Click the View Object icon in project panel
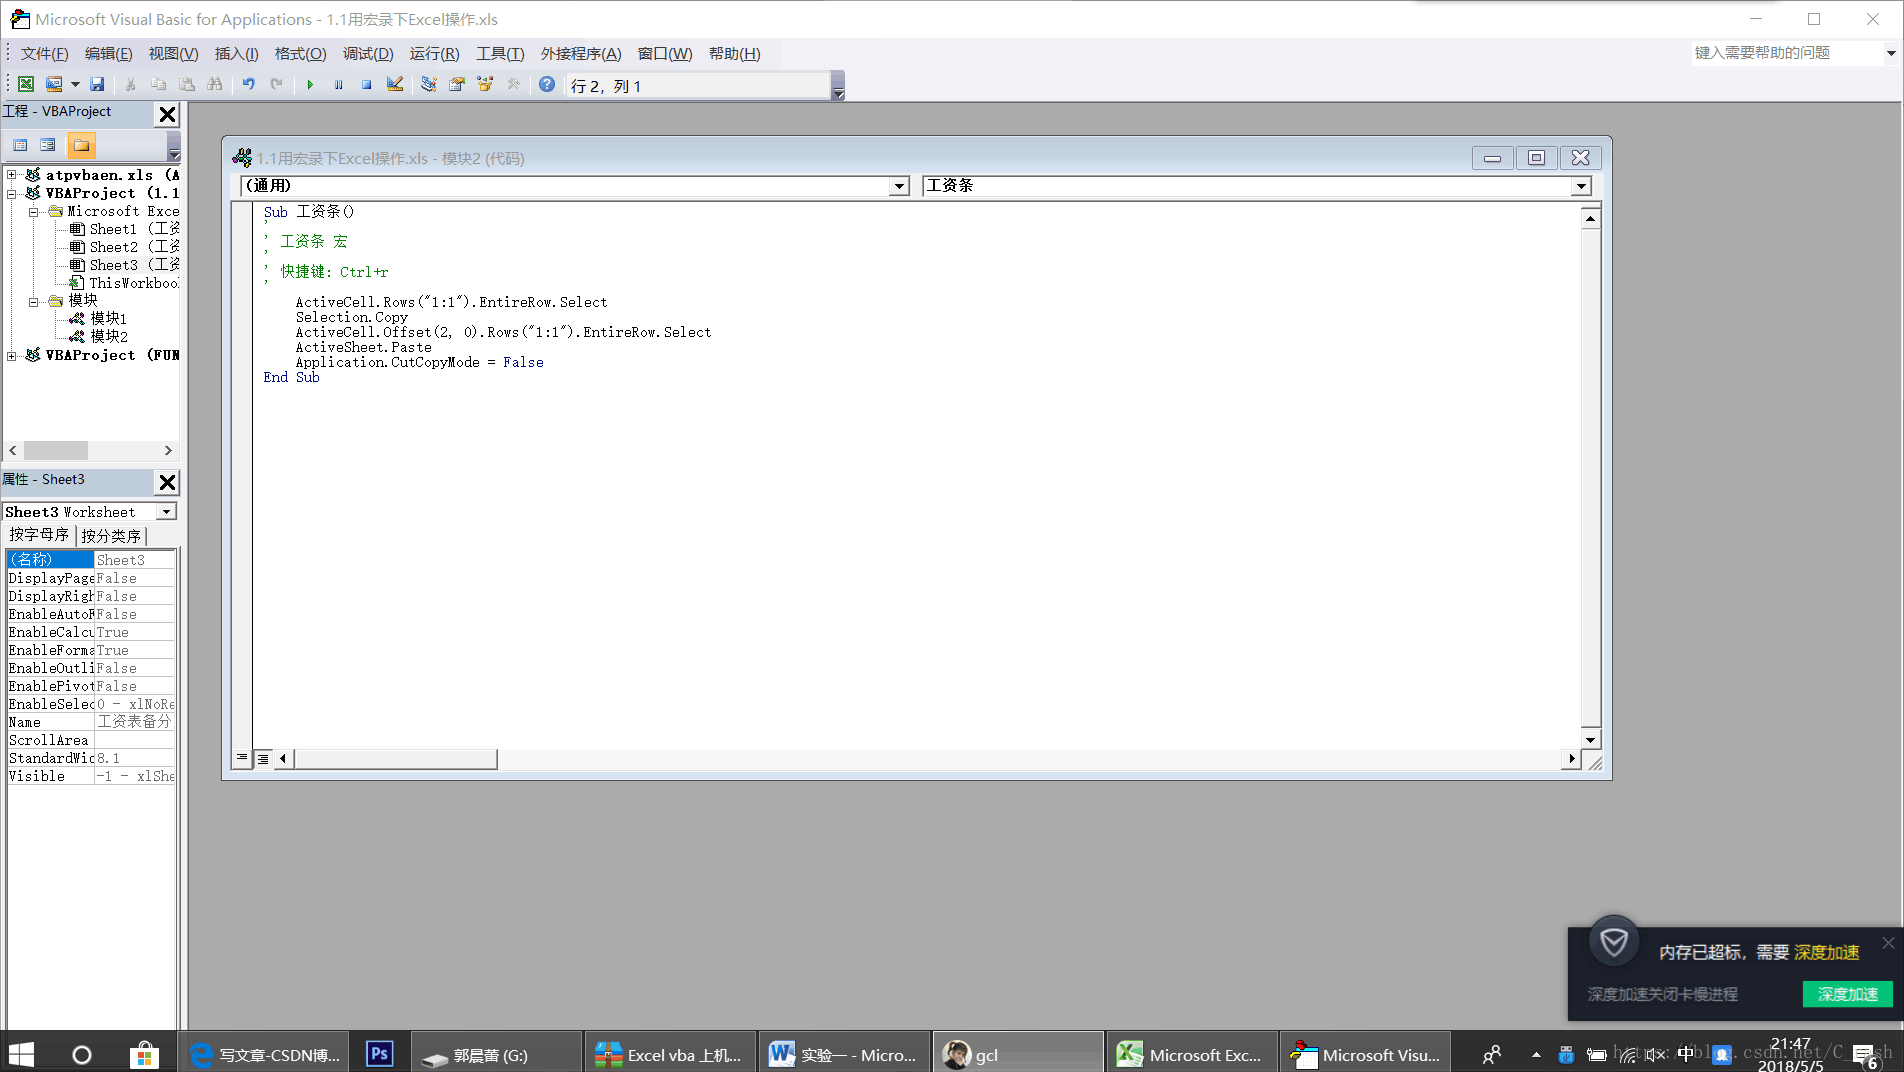Screen dimensions: 1904x1072 click(x=47, y=146)
